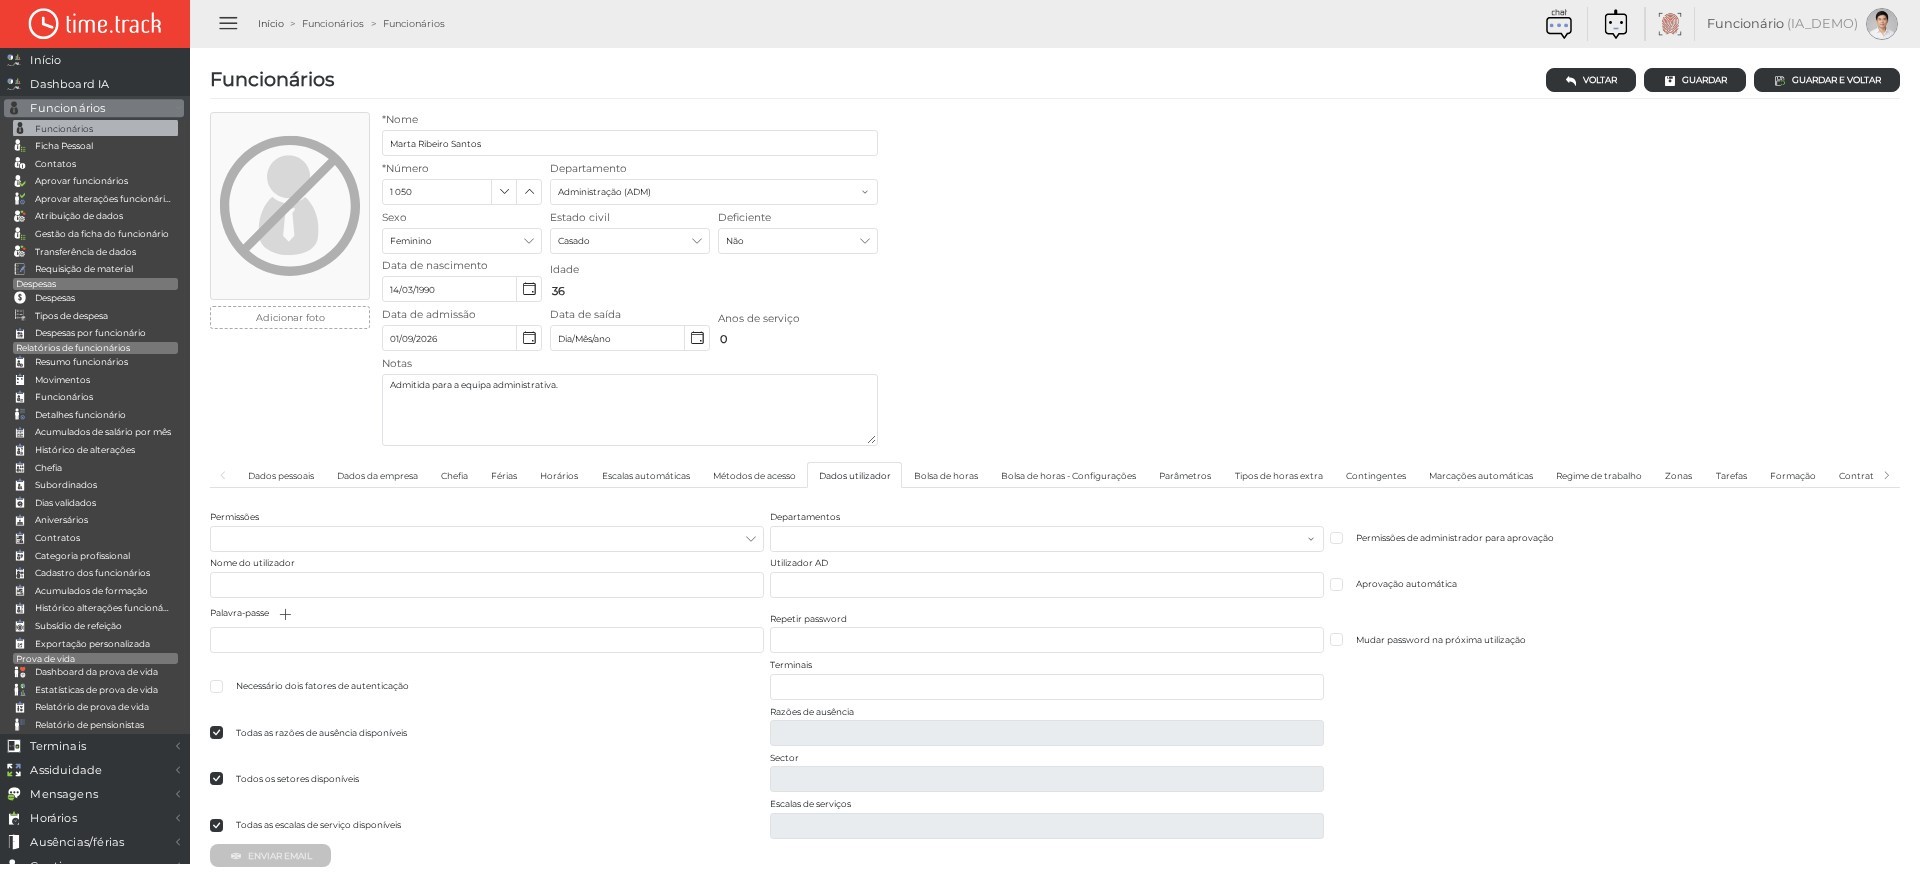Image resolution: width=1920 pixels, height=877 pixels.
Task: Uncheck Todas as razões de ausência disponíveis
Action: 216,733
